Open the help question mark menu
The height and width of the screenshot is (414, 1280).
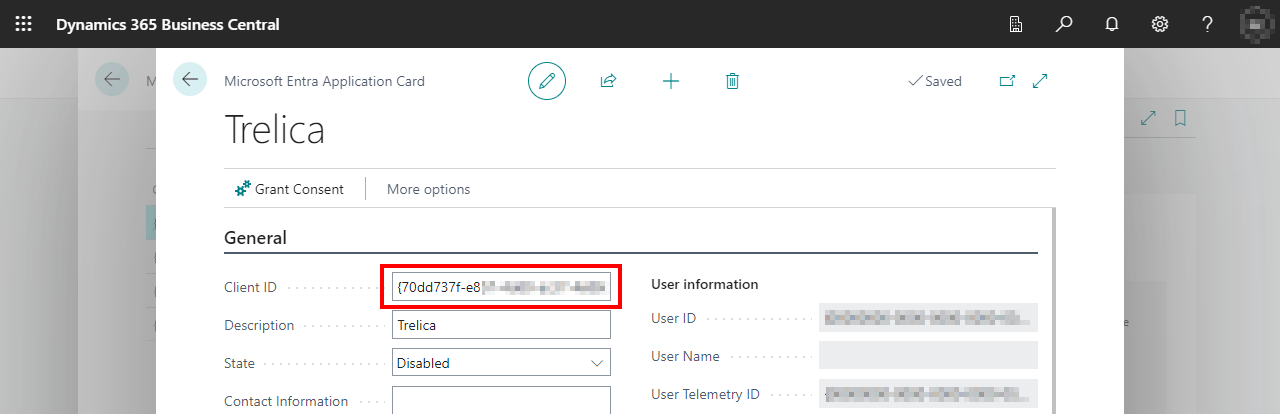pyautogui.click(x=1207, y=24)
